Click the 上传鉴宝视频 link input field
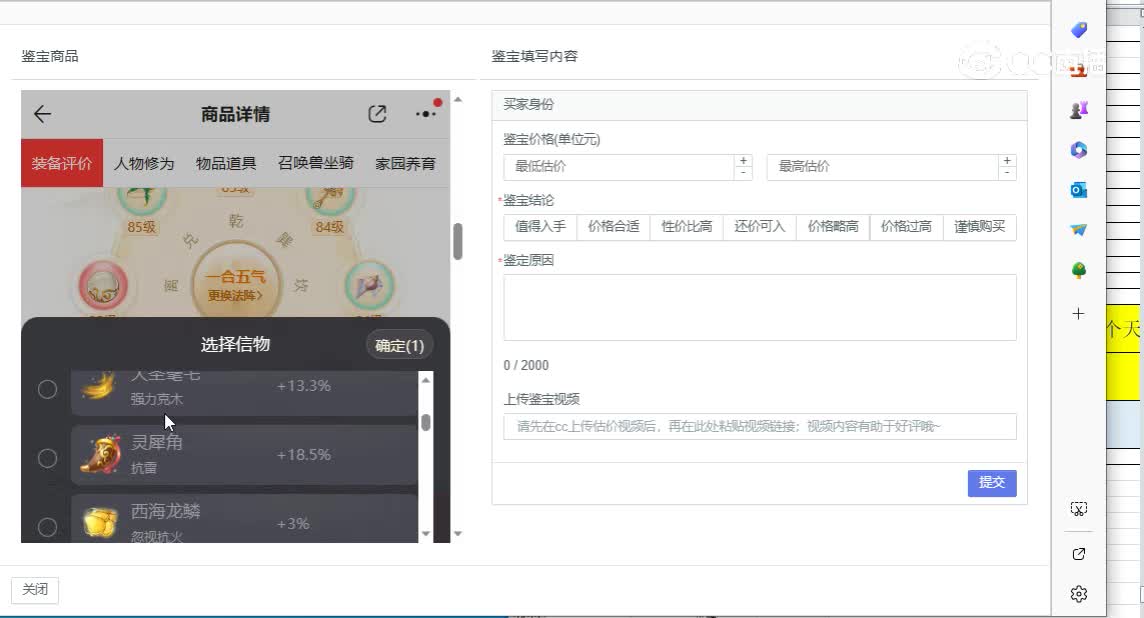The image size is (1144, 618). coord(760,426)
